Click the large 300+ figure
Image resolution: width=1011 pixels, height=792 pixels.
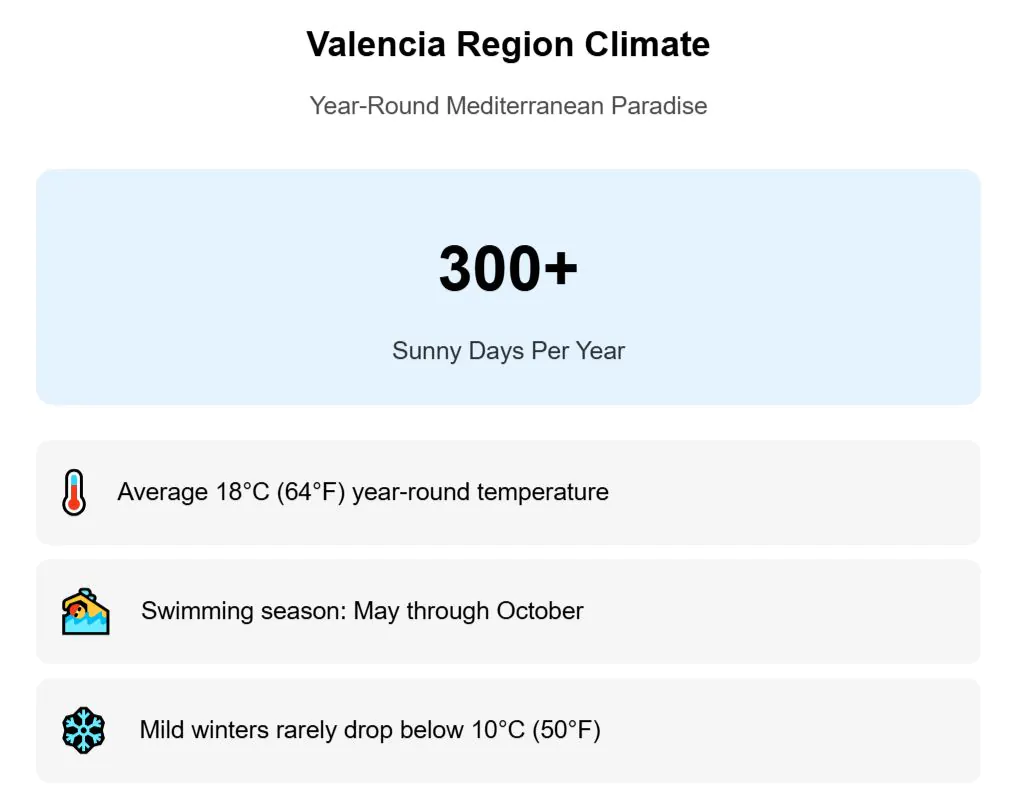click(508, 269)
